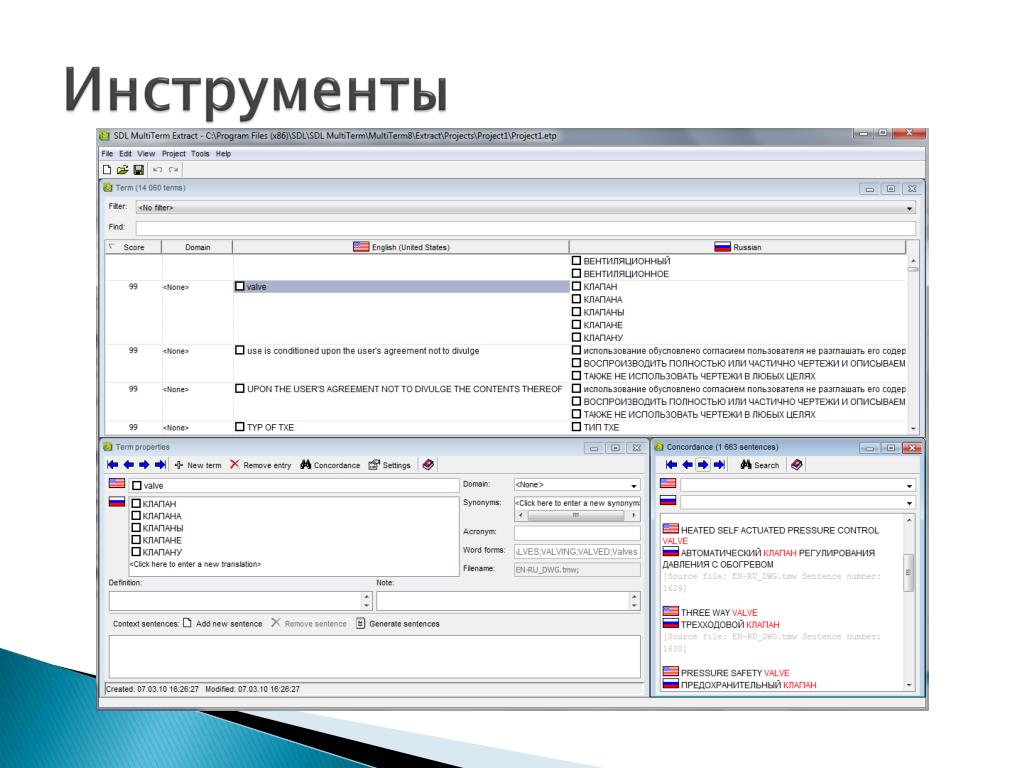Check КЛАПАНЫ checkbox in Term properties
The image size is (1024, 768).
coord(136,528)
